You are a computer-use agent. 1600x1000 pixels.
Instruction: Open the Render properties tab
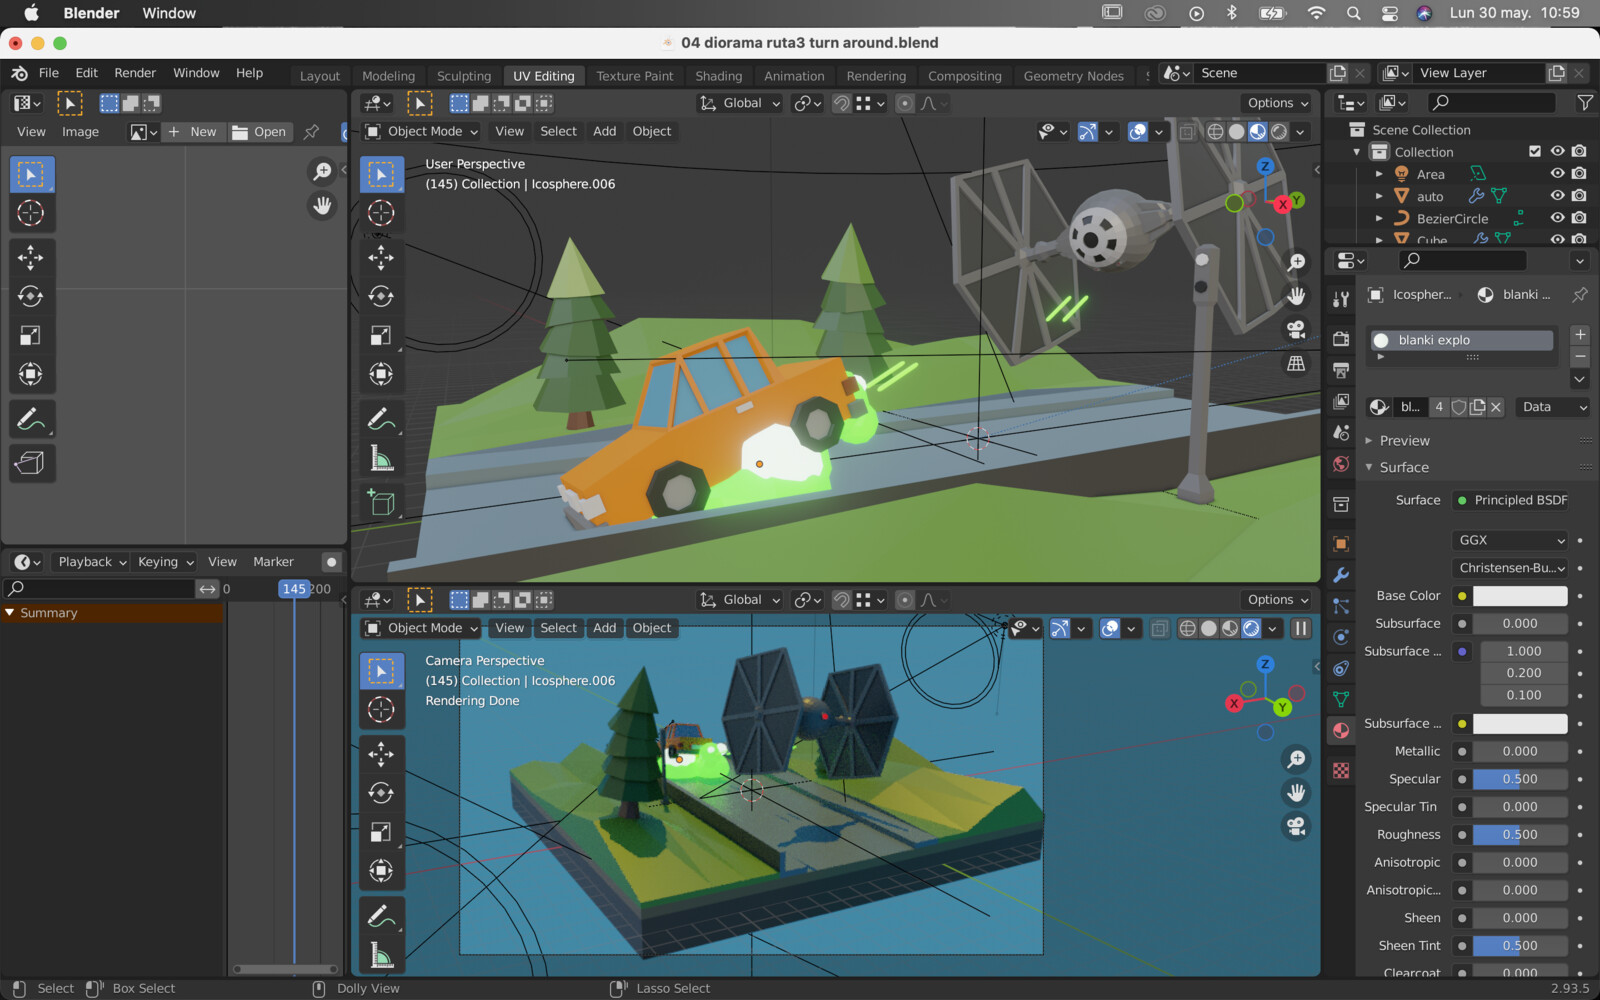pos(1341,339)
